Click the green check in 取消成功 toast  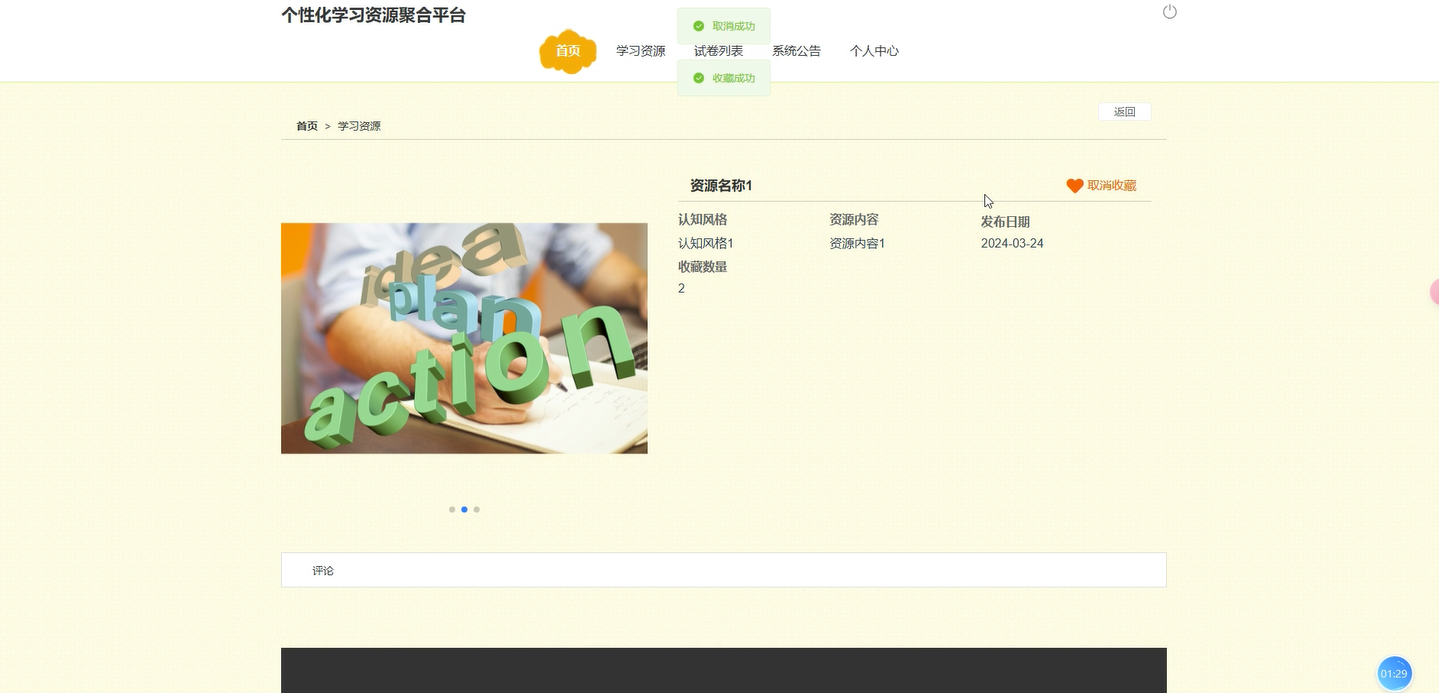(x=698, y=25)
